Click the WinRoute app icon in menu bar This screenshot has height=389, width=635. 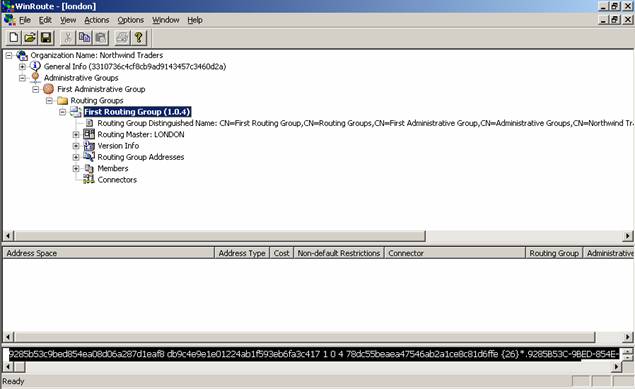(9, 19)
